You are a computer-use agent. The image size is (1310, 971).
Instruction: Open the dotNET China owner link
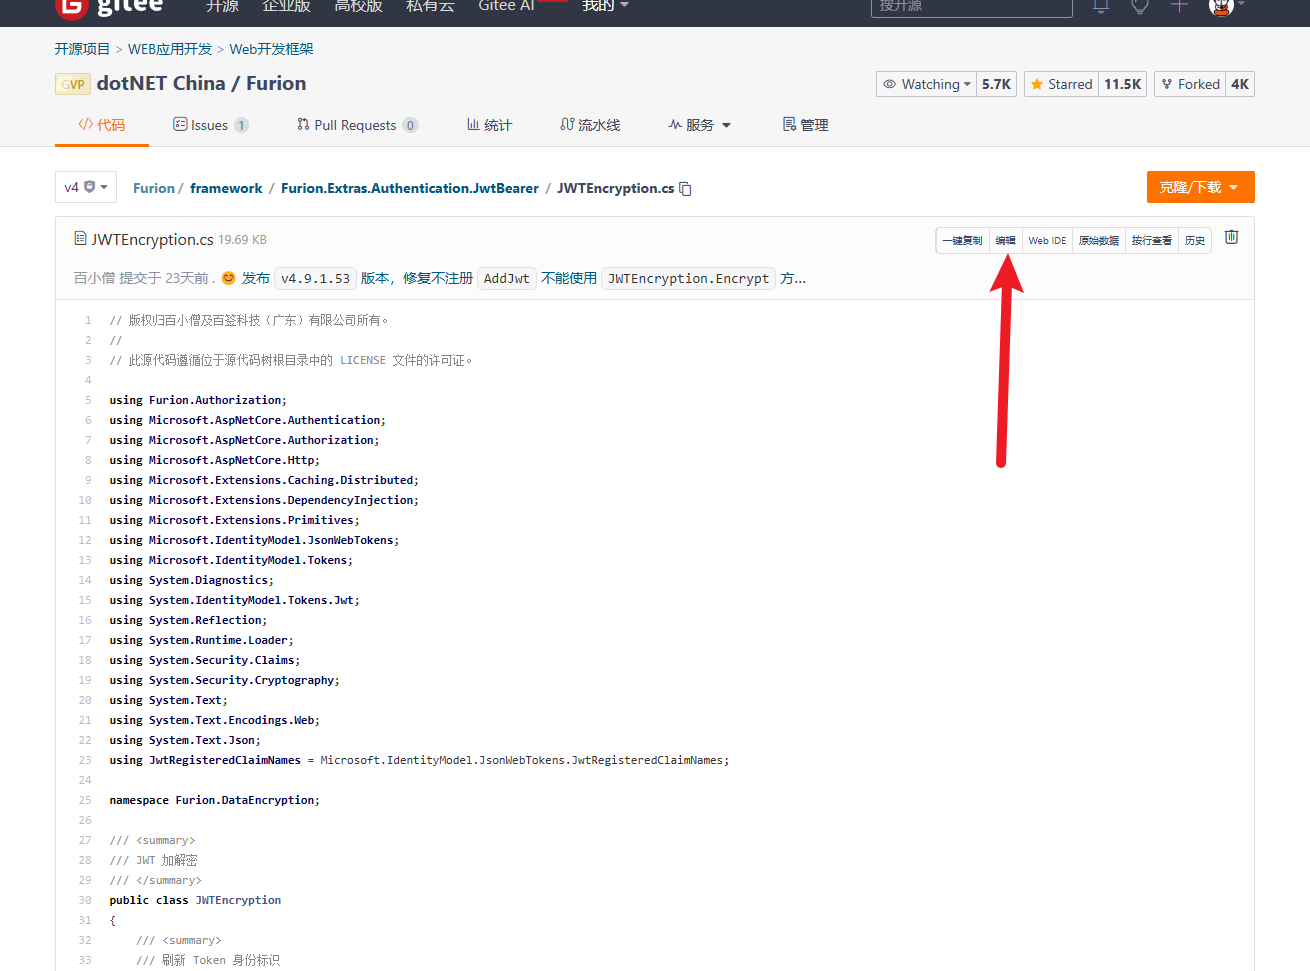pyautogui.click(x=161, y=83)
